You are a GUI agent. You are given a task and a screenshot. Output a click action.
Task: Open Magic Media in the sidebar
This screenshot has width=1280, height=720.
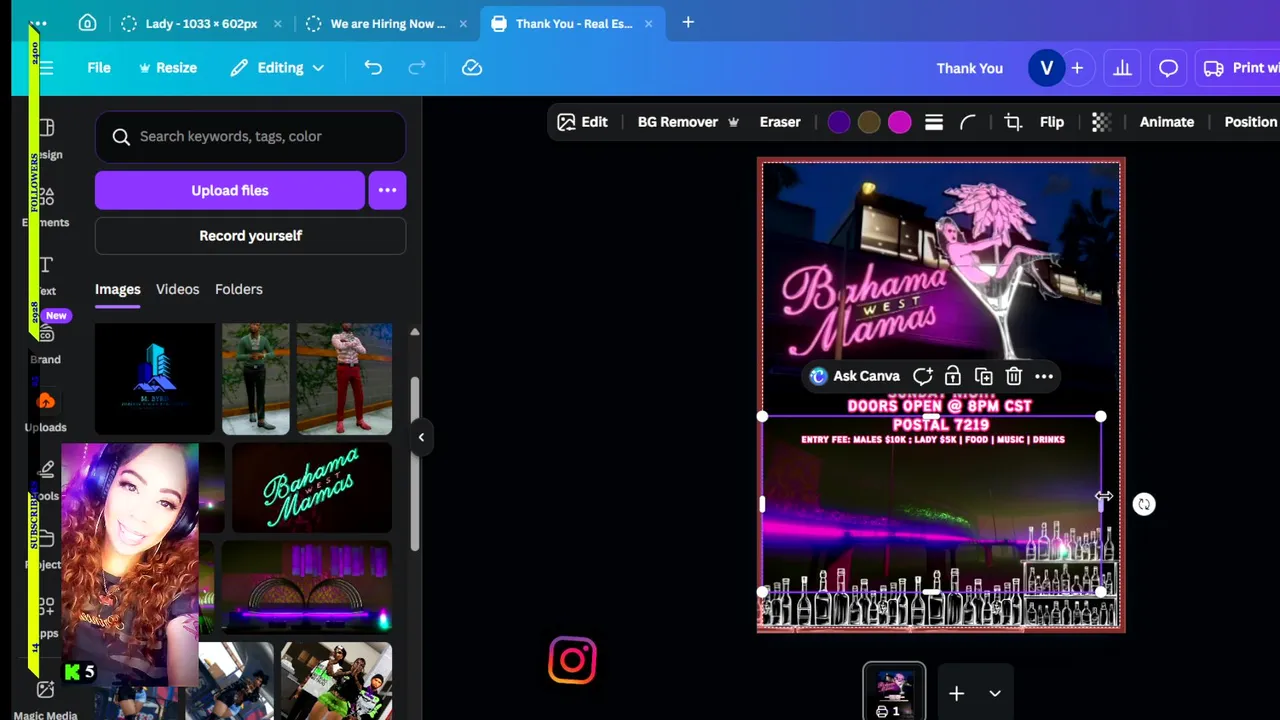point(46,699)
